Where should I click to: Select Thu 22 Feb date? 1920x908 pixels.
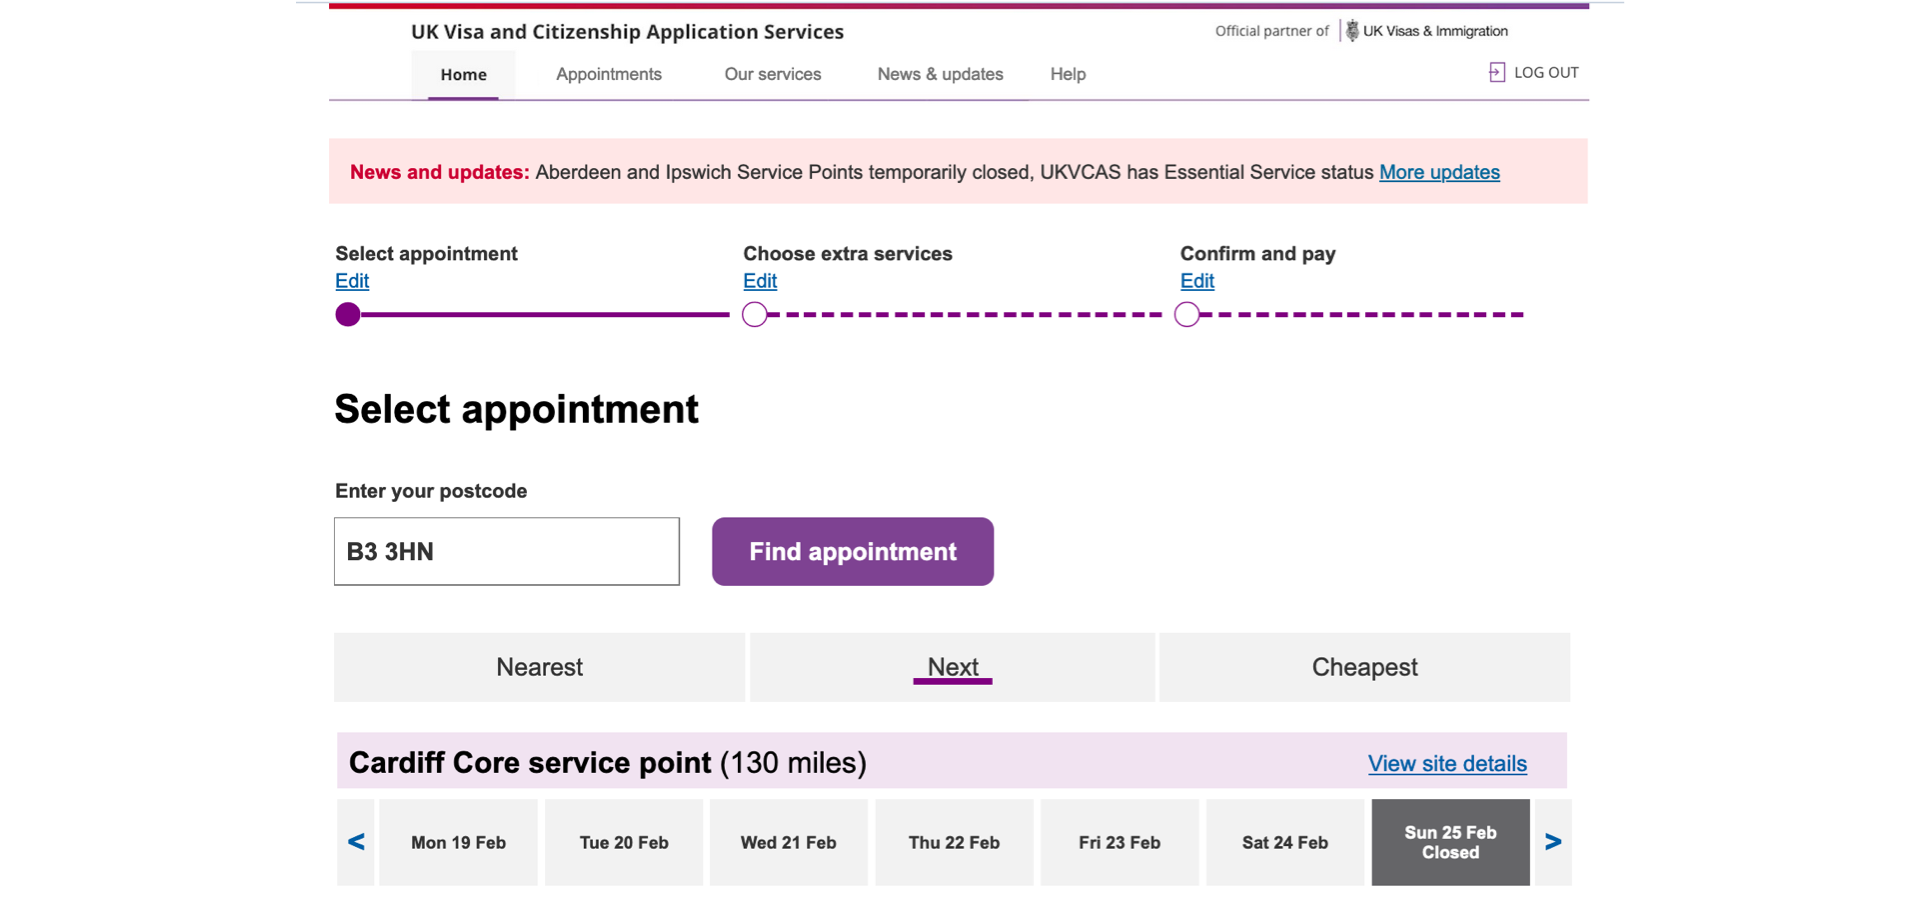click(x=954, y=842)
